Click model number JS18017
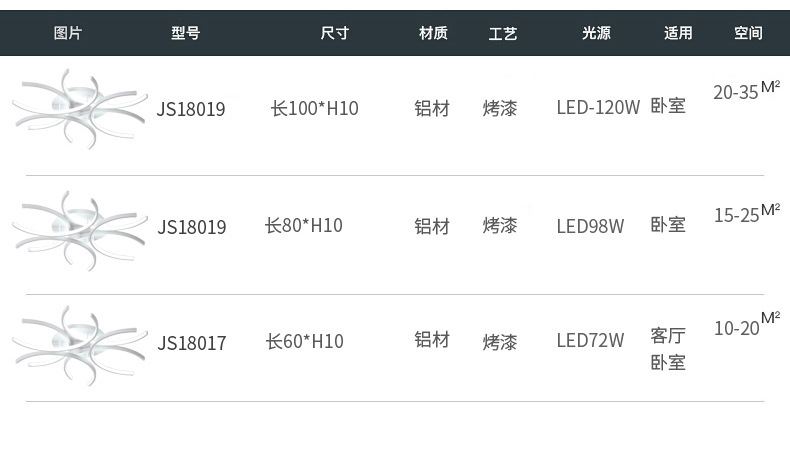Screen dimensions: 790x470 point(192,344)
